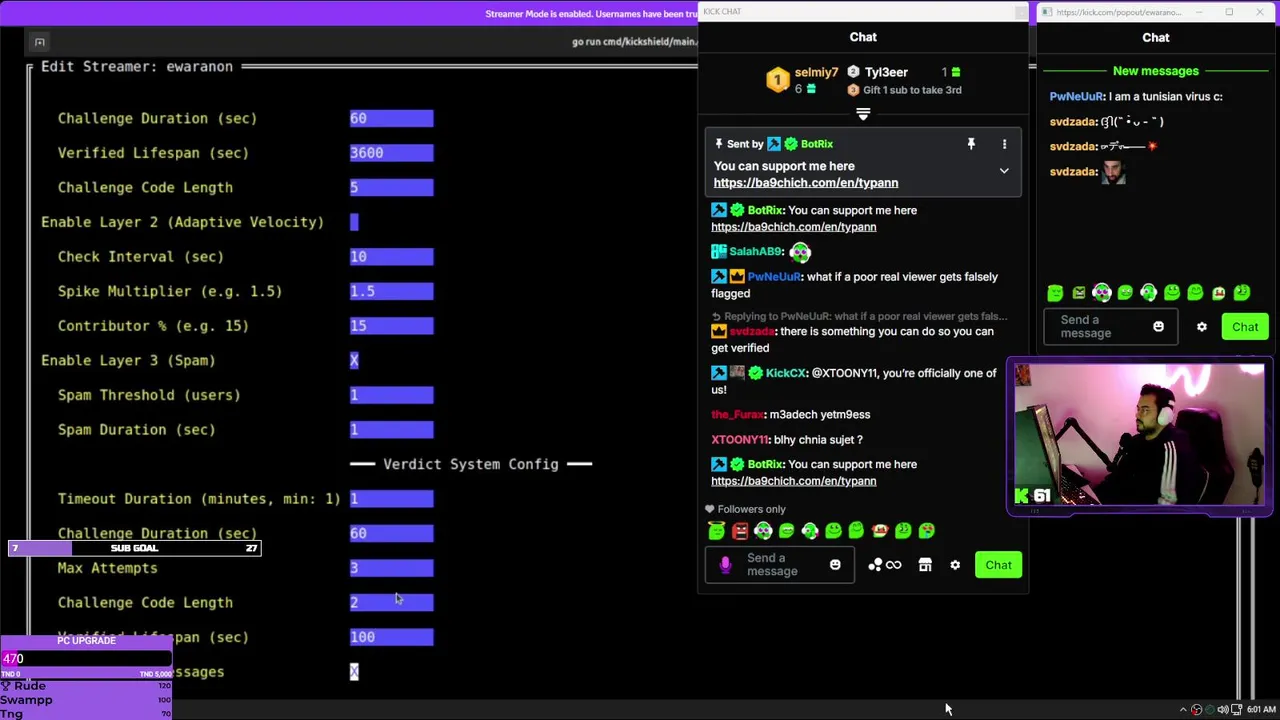This screenshot has width=1280, height=720.
Task: Click the SUB GOAL progress bar overlay
Action: coord(135,548)
